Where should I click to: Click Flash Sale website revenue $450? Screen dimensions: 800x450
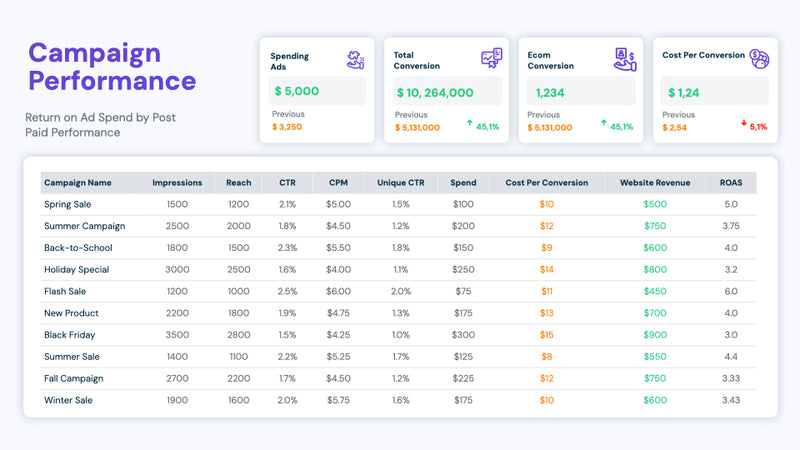pyautogui.click(x=655, y=291)
